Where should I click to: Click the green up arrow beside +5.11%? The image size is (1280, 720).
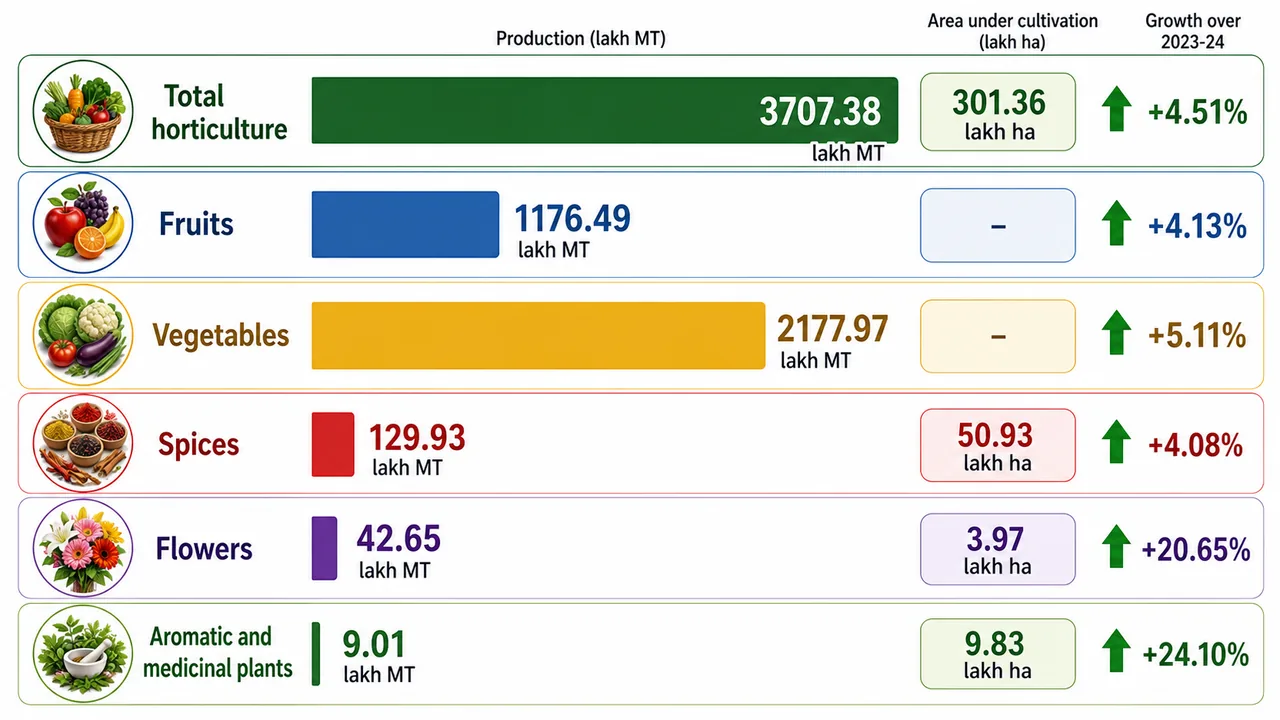[1116, 333]
